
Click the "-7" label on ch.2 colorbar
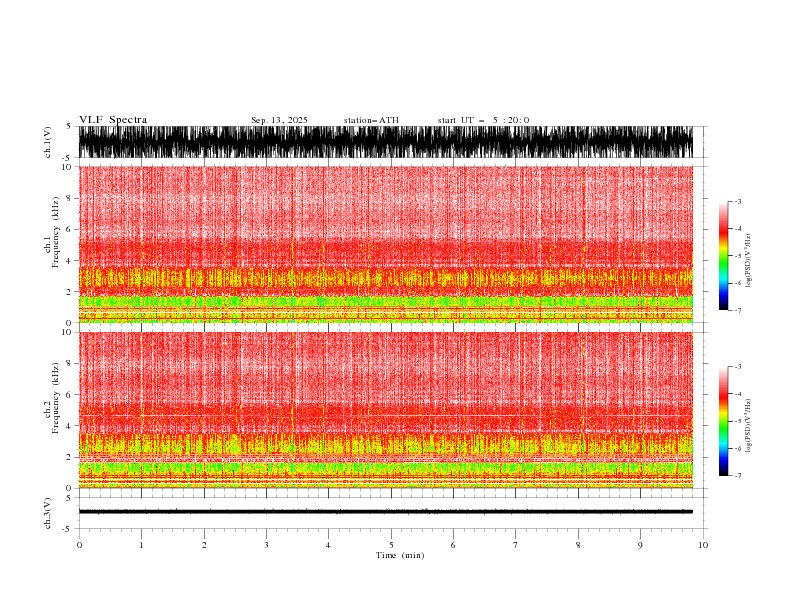737,476
